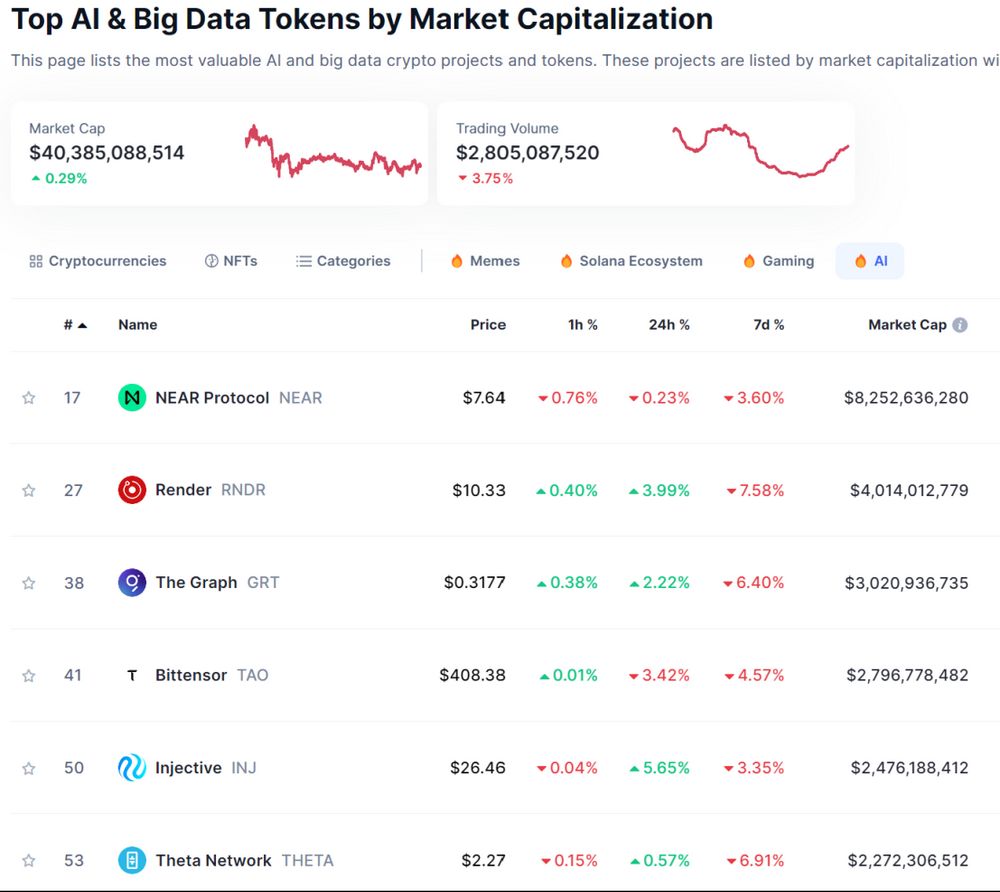The width and height of the screenshot is (1000, 892).
Task: Click the Market Cap info icon
Action: [x=960, y=325]
